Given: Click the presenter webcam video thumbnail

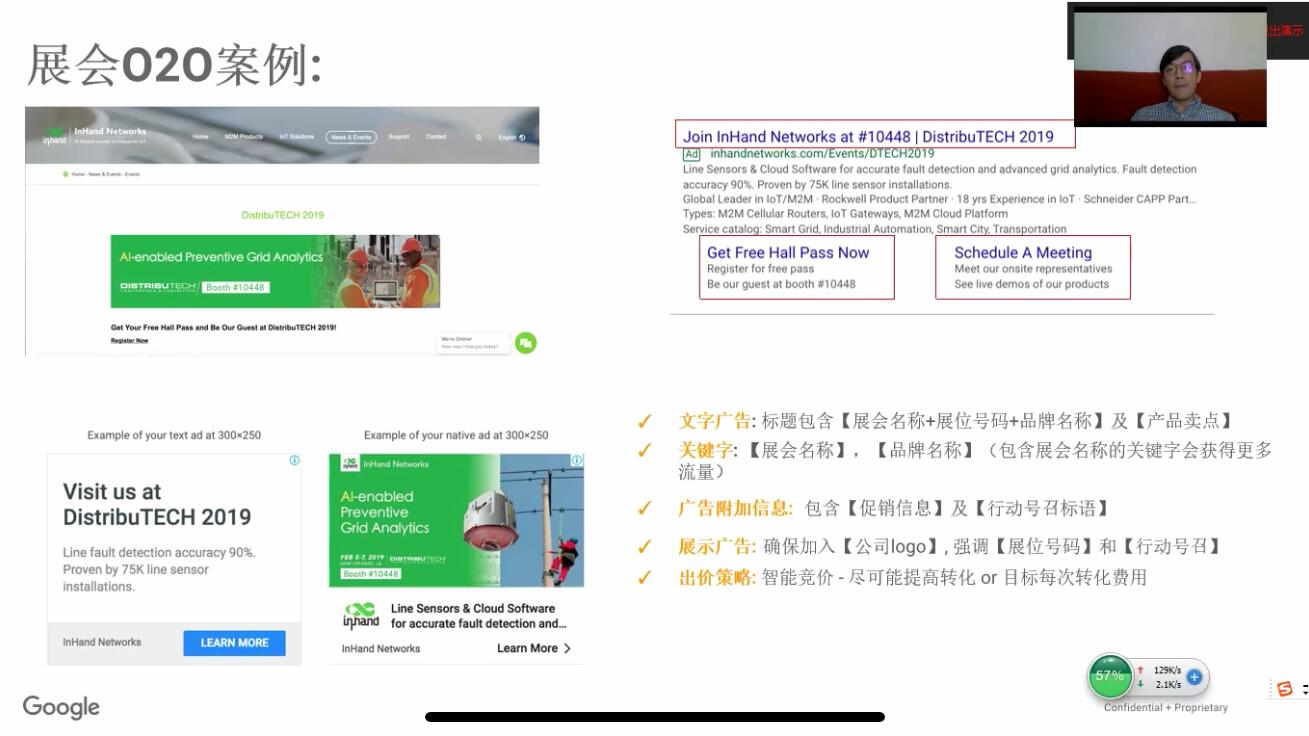Looking at the screenshot, I should pyautogui.click(x=1169, y=68).
